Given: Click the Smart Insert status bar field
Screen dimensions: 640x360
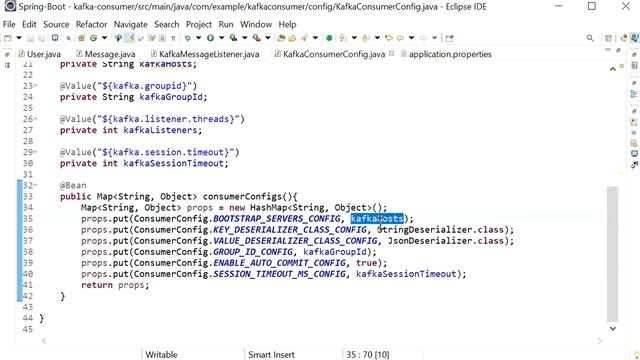Looking at the screenshot, I should [271, 355].
